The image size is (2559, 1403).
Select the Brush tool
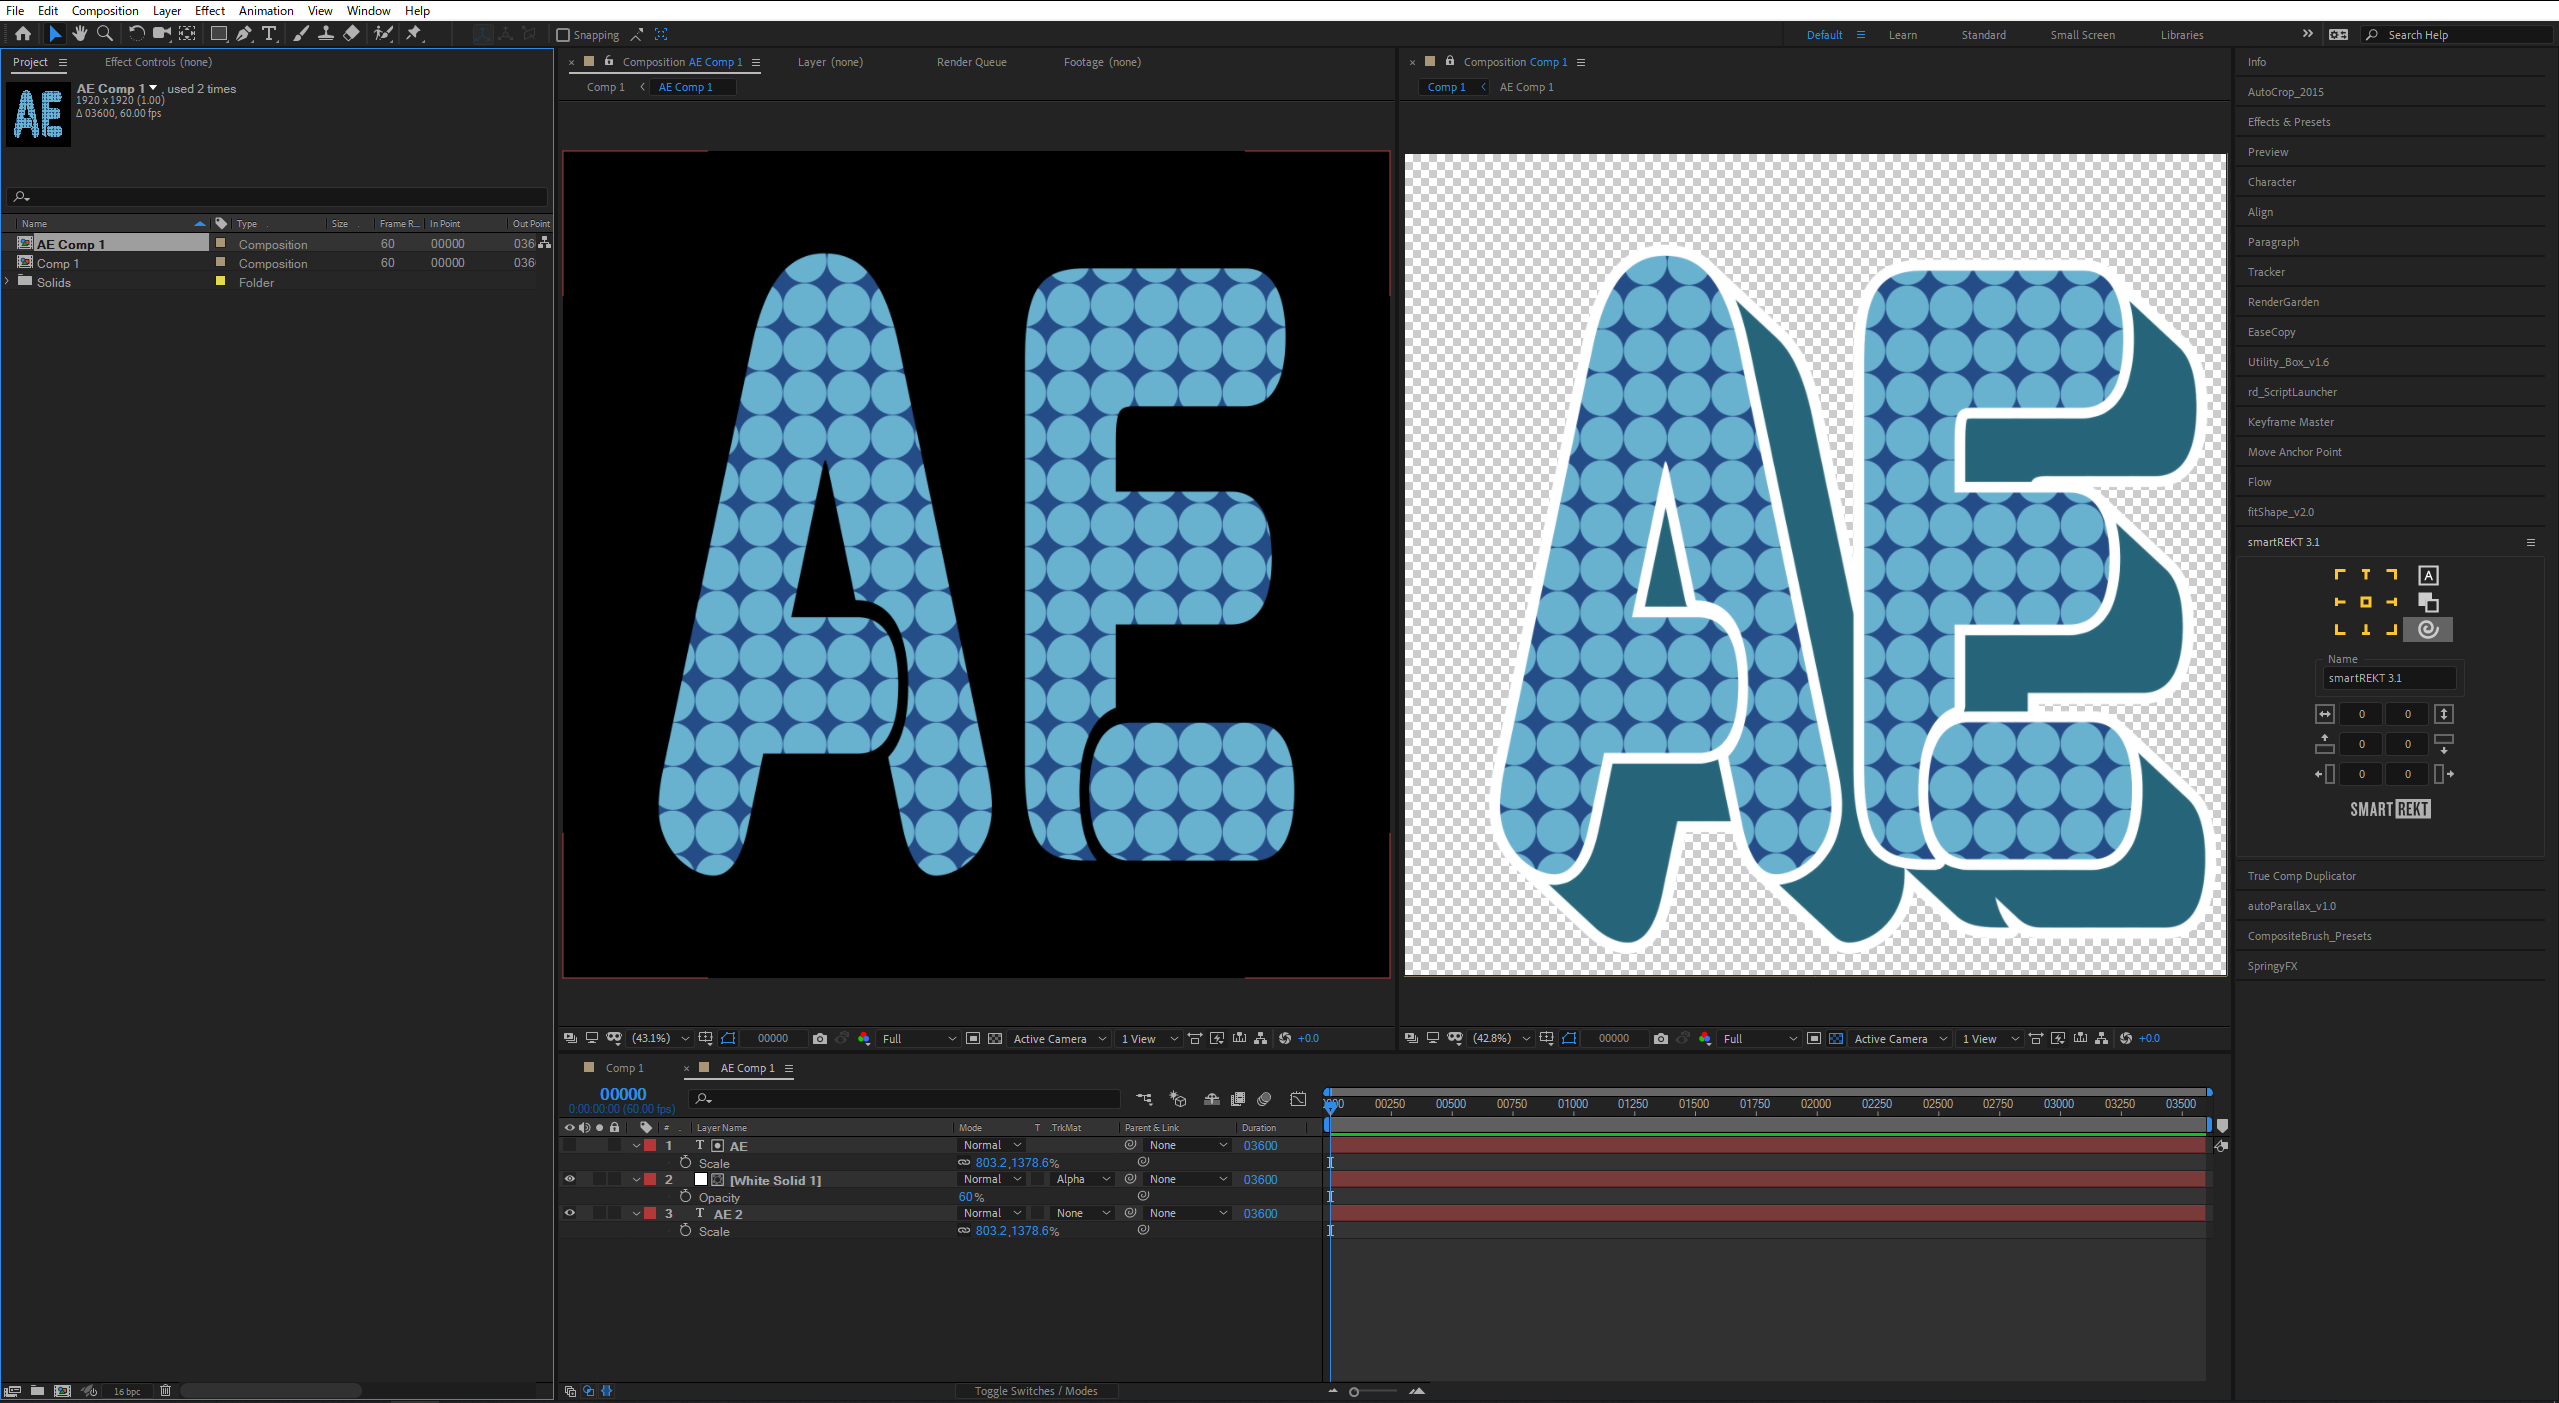pyautogui.click(x=300, y=34)
